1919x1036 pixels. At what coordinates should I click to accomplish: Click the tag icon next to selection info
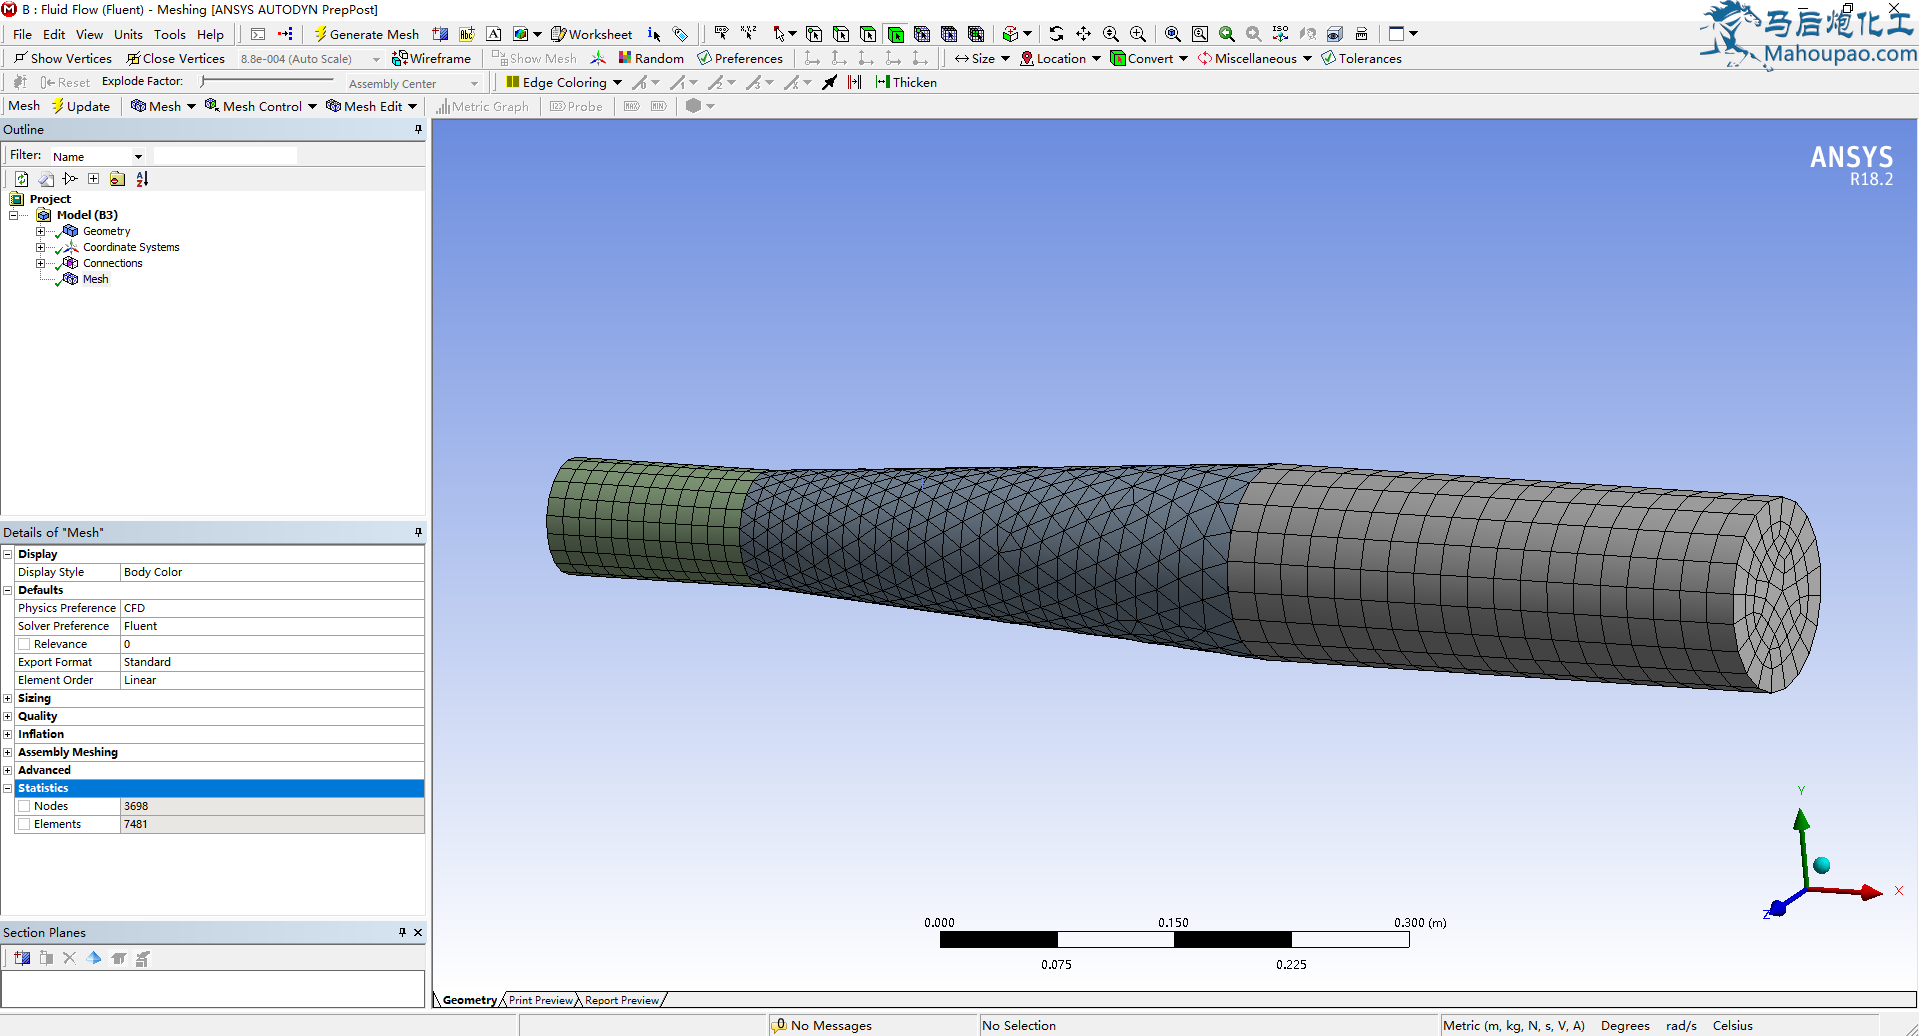pos(680,34)
